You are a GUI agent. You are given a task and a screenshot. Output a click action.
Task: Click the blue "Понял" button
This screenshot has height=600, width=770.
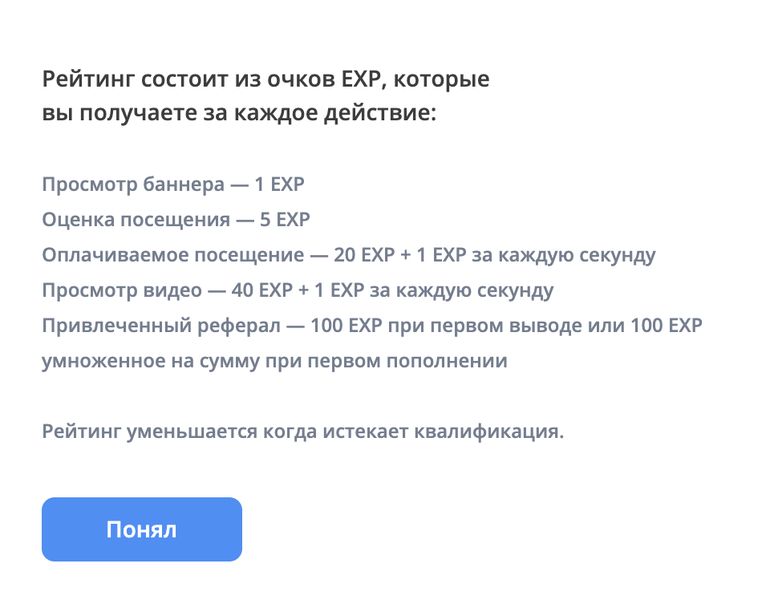141,529
